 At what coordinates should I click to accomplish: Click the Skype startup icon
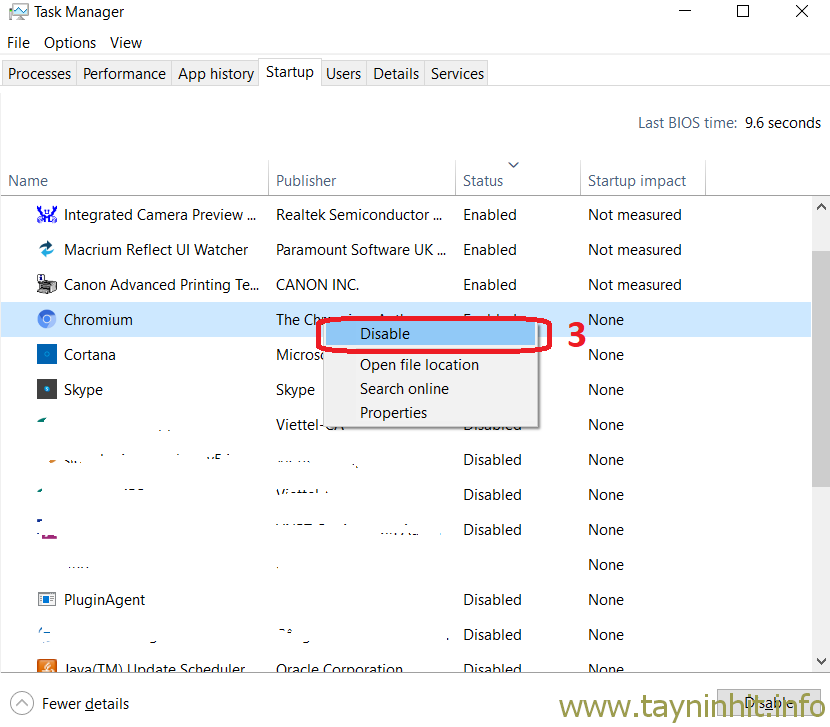tap(46, 390)
